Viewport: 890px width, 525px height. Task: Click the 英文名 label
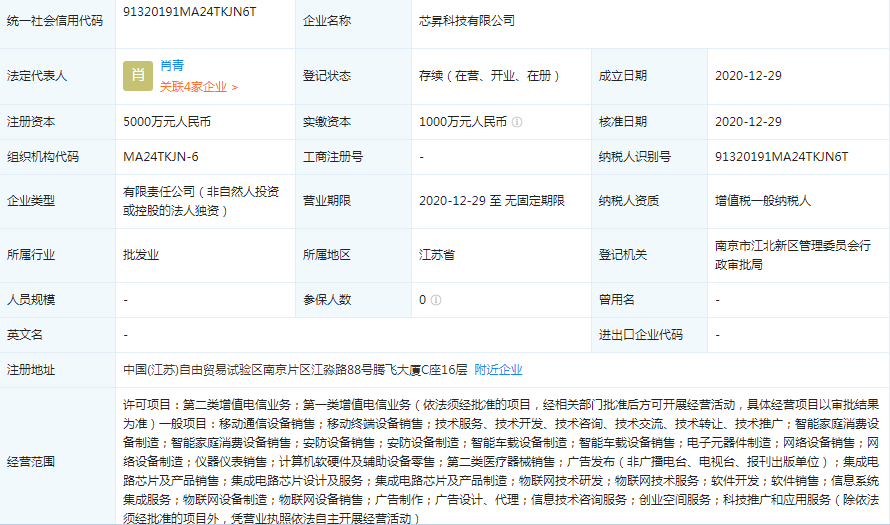(x=24, y=335)
